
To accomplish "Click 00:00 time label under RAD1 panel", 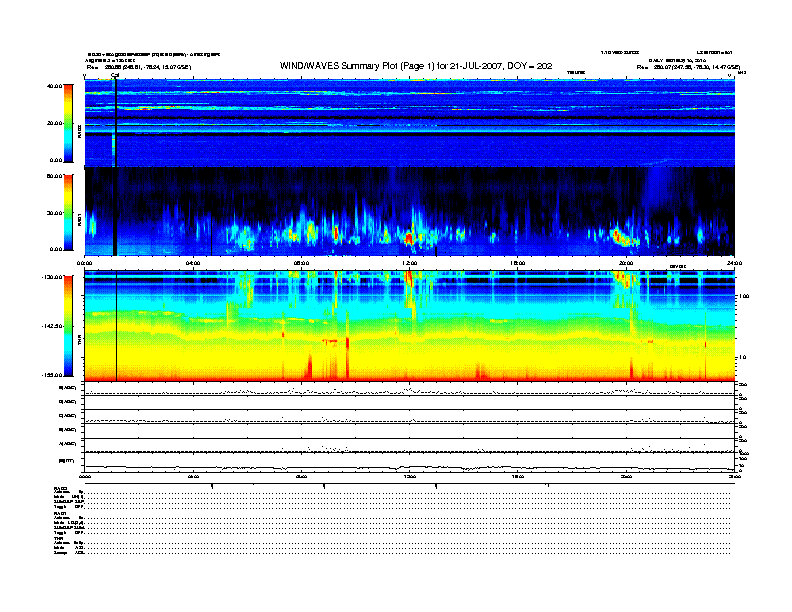I will click(84, 263).
